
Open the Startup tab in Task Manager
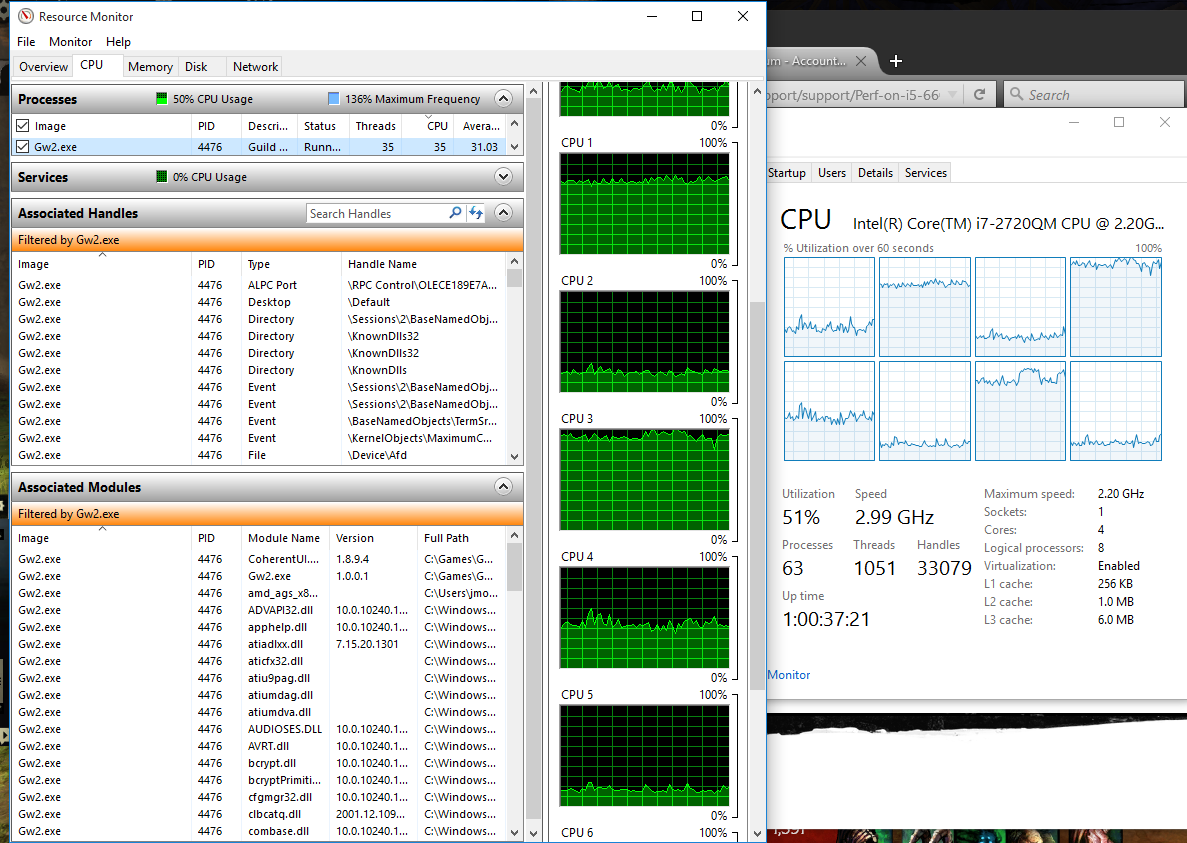click(x=787, y=173)
